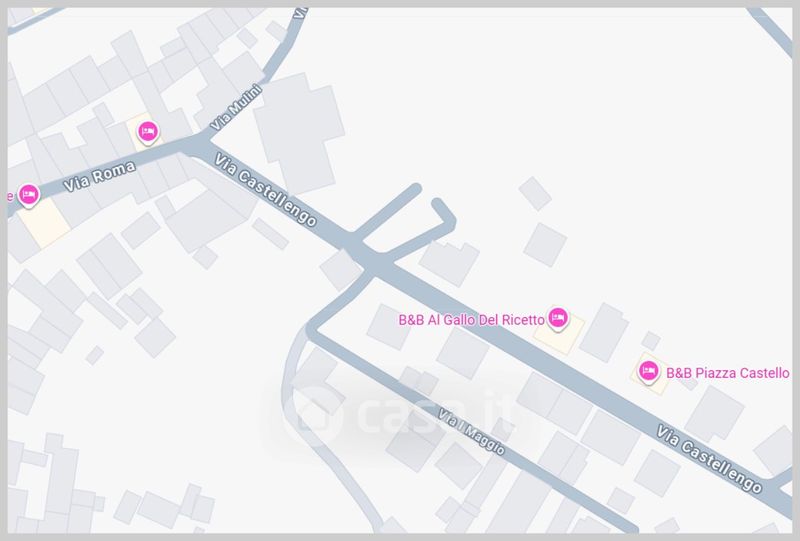Open the B&B Al Gallo Del Ricetto label
800x541 pixels.
click(x=471, y=320)
